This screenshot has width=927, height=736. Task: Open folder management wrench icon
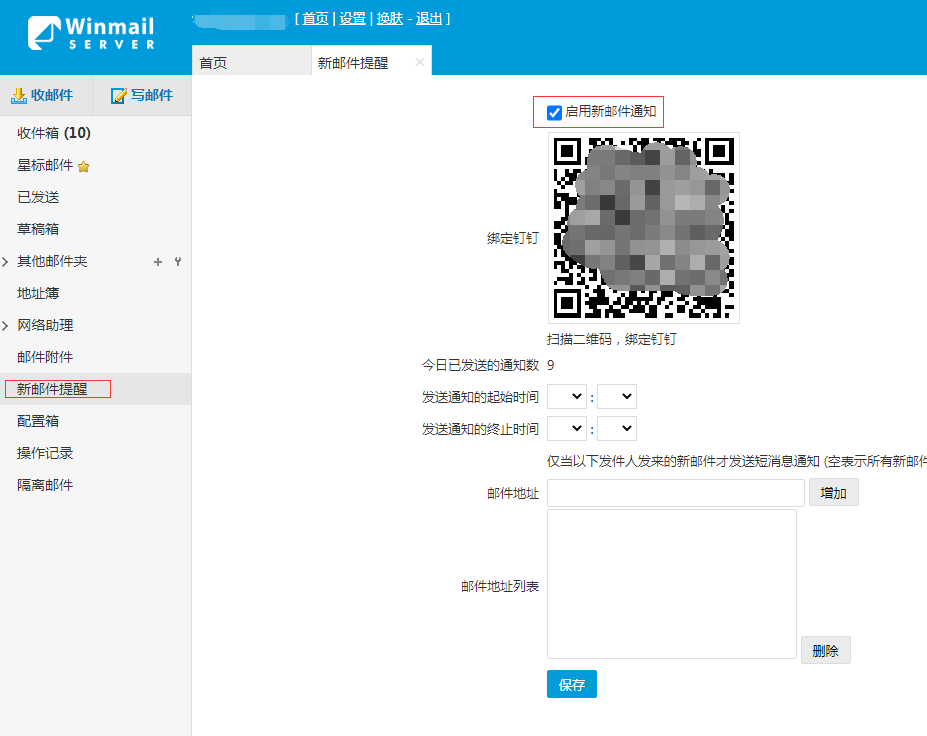point(178,261)
